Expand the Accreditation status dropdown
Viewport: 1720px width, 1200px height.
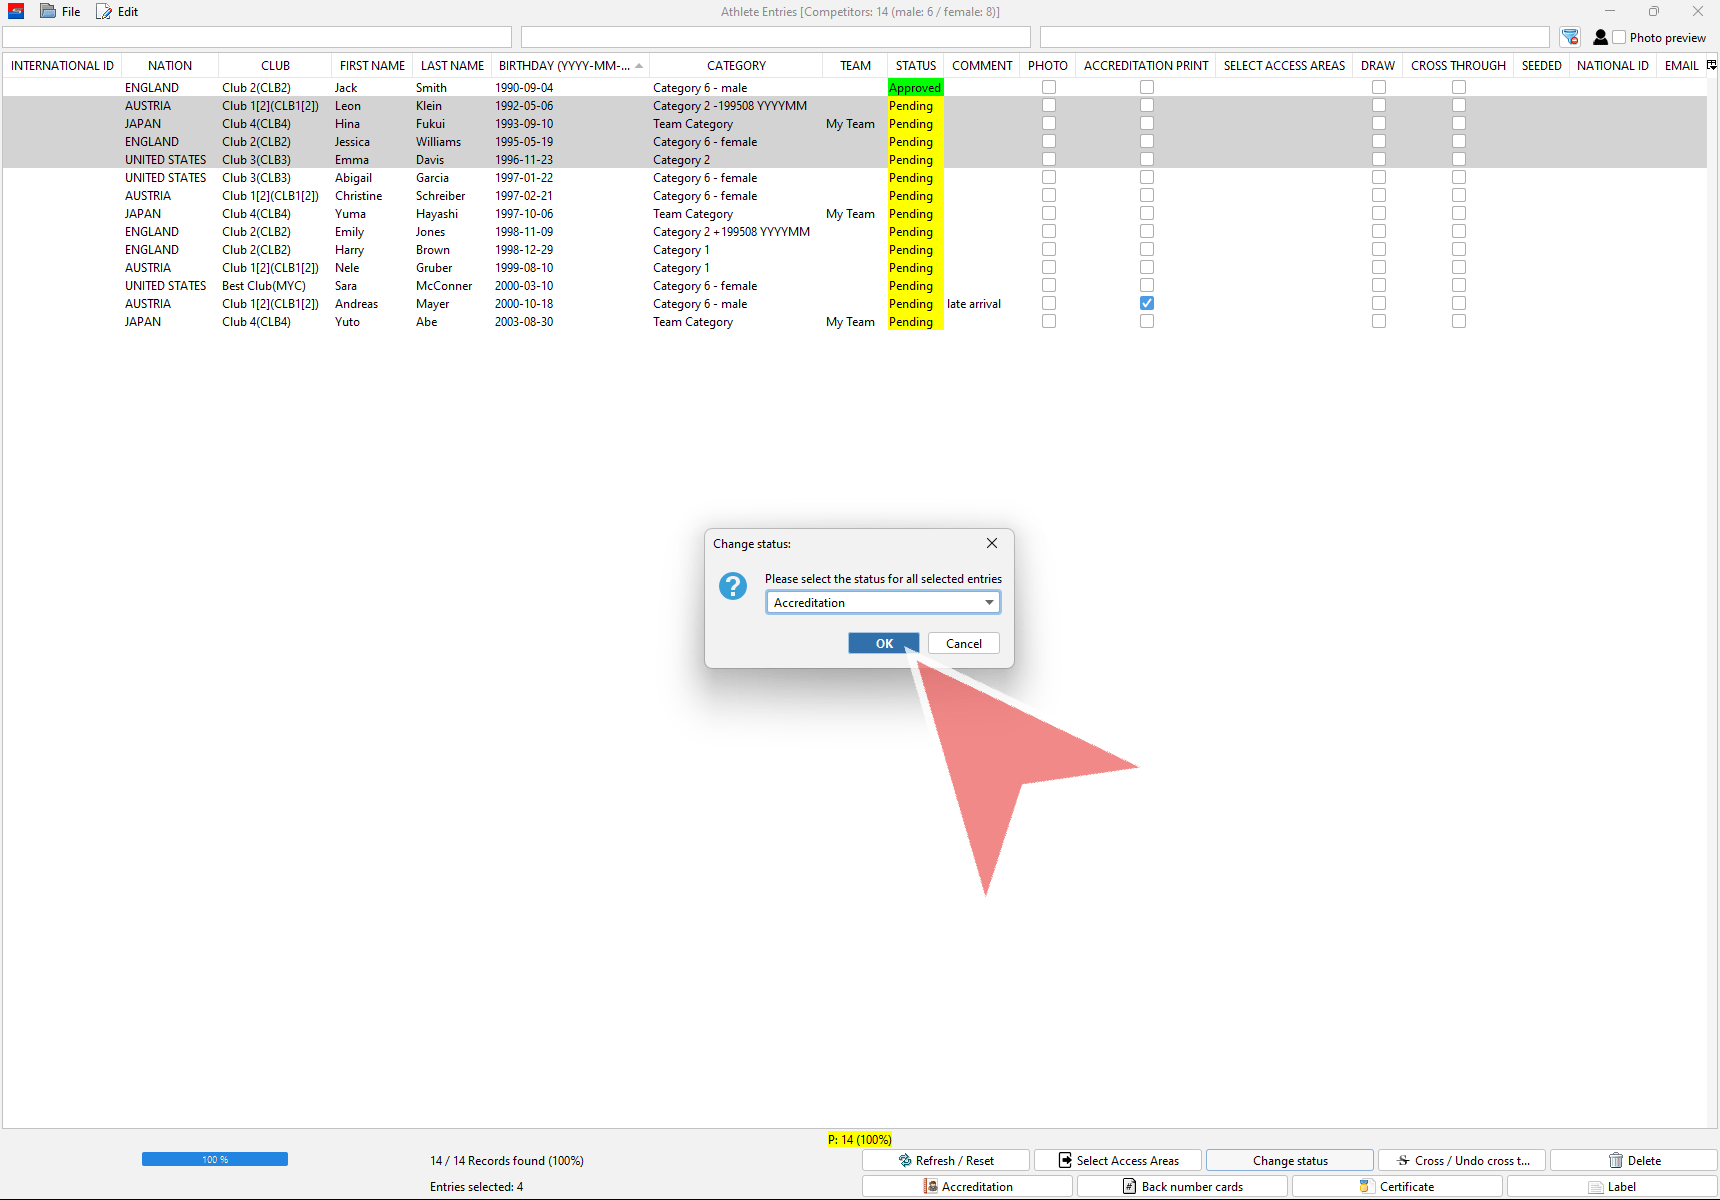coord(989,602)
